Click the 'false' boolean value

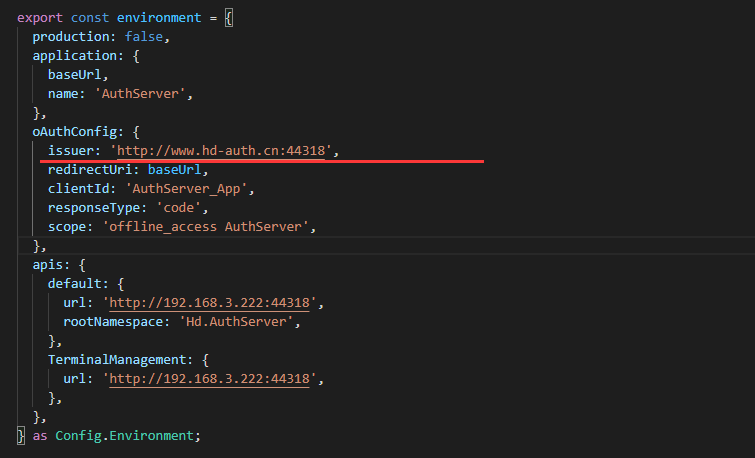(146, 37)
